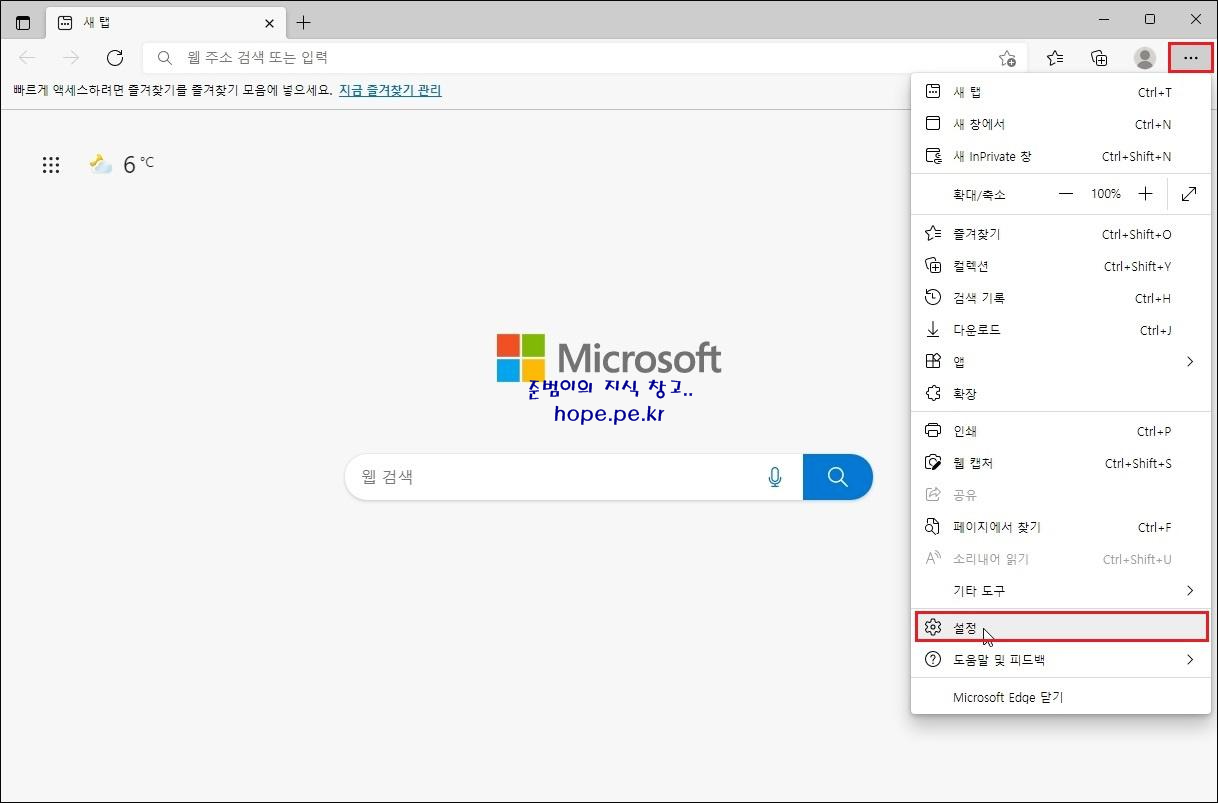Open the profile avatar icon

coord(1145,58)
